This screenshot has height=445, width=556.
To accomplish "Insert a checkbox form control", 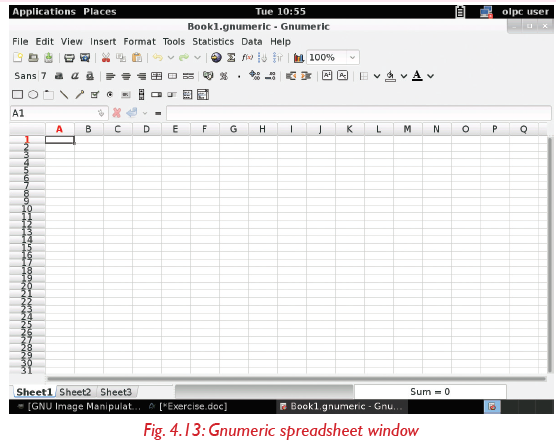I will point(95,95).
